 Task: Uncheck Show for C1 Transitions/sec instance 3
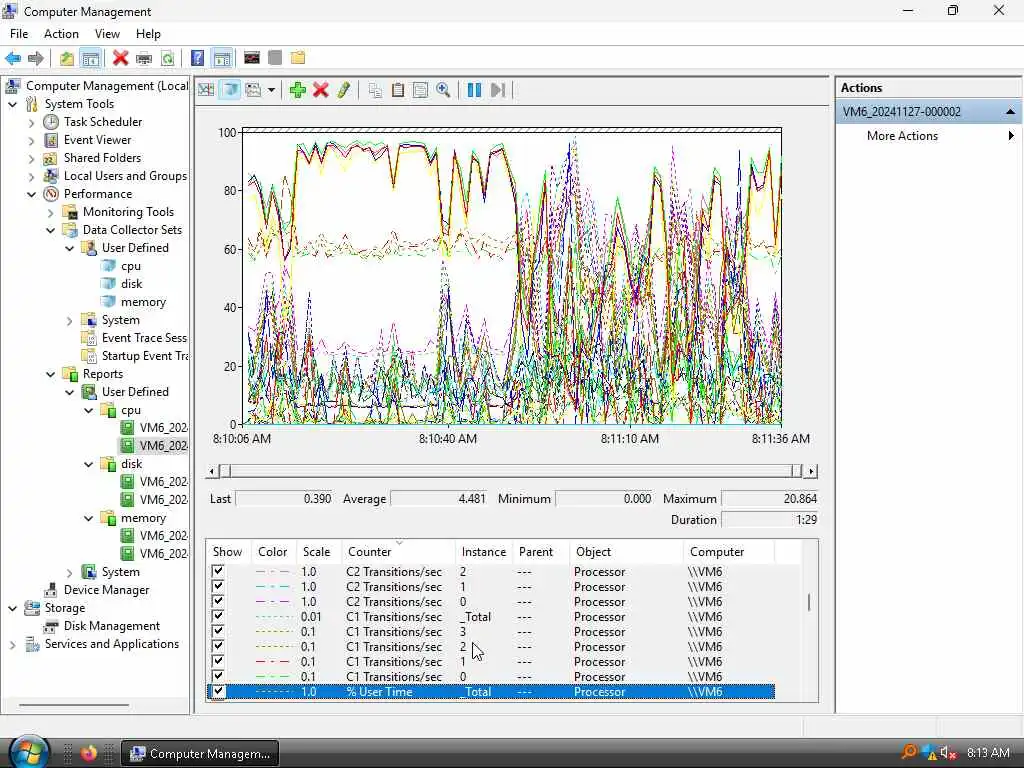pyautogui.click(x=218, y=631)
